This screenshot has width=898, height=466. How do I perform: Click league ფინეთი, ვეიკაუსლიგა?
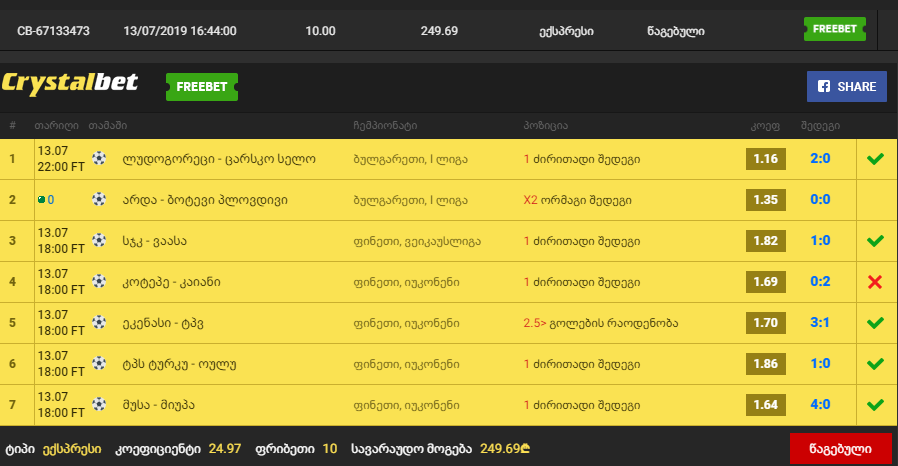coord(417,242)
